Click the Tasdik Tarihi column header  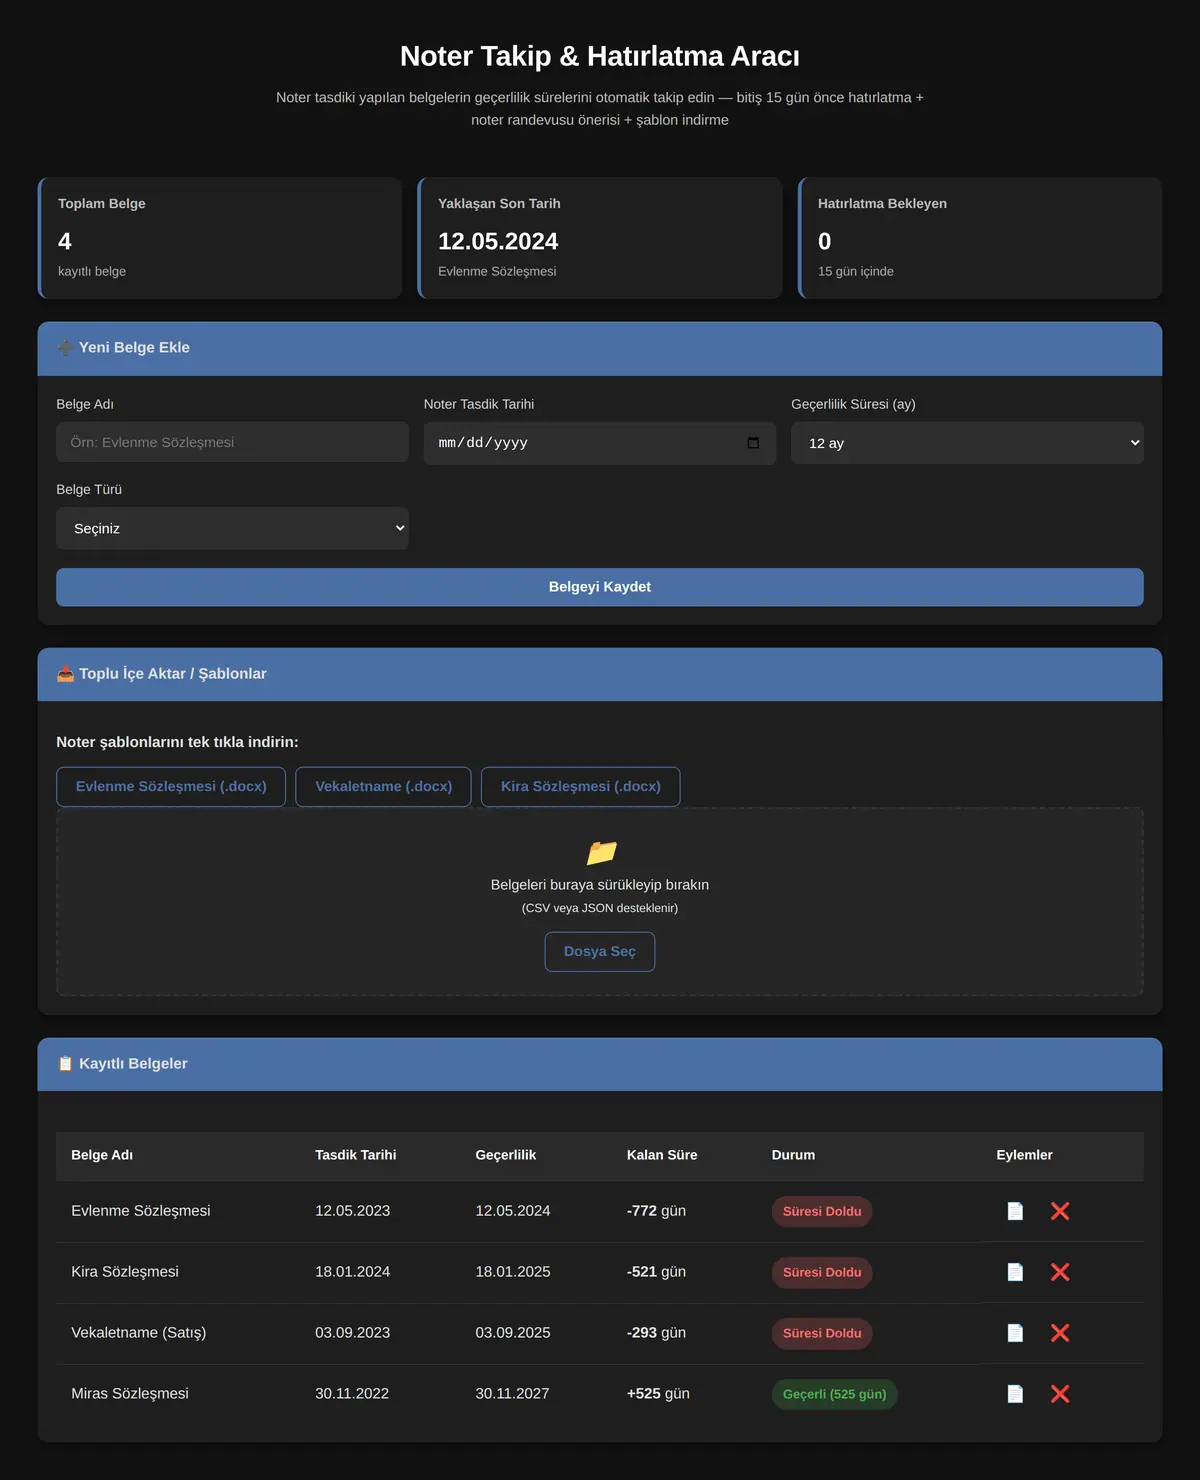[356, 1155]
